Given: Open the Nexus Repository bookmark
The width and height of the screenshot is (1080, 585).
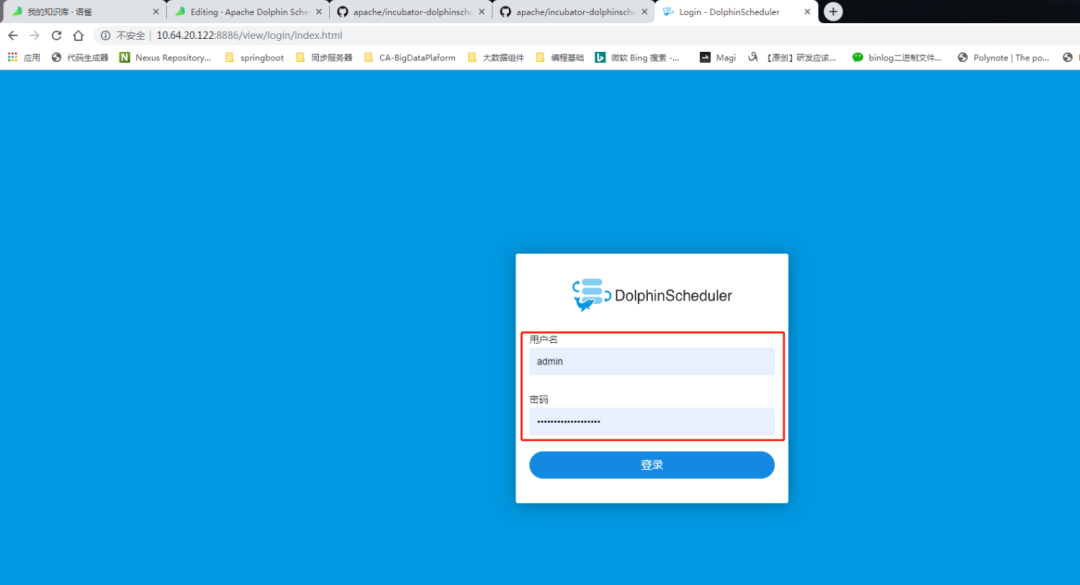Looking at the screenshot, I should tap(165, 58).
